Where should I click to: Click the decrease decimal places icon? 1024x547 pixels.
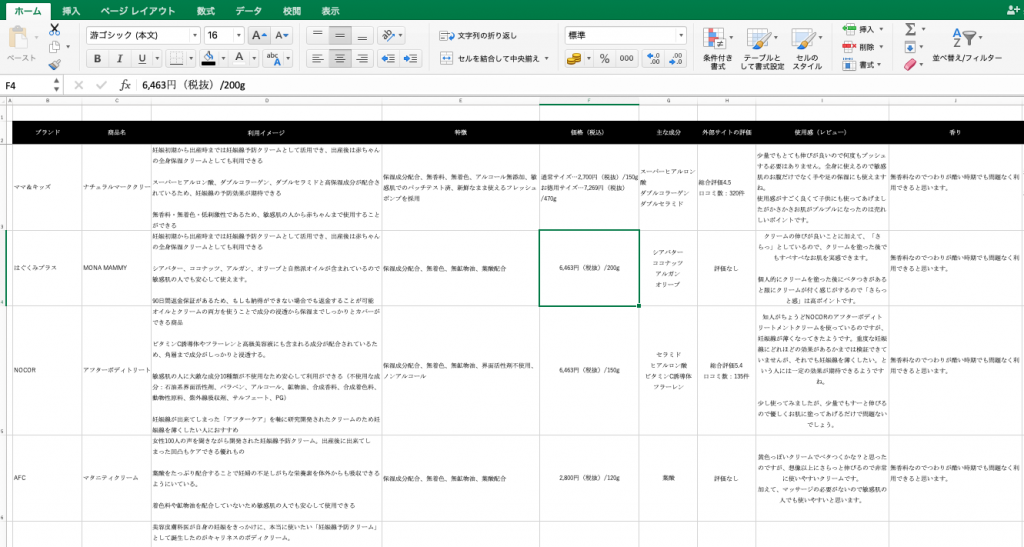(675, 59)
